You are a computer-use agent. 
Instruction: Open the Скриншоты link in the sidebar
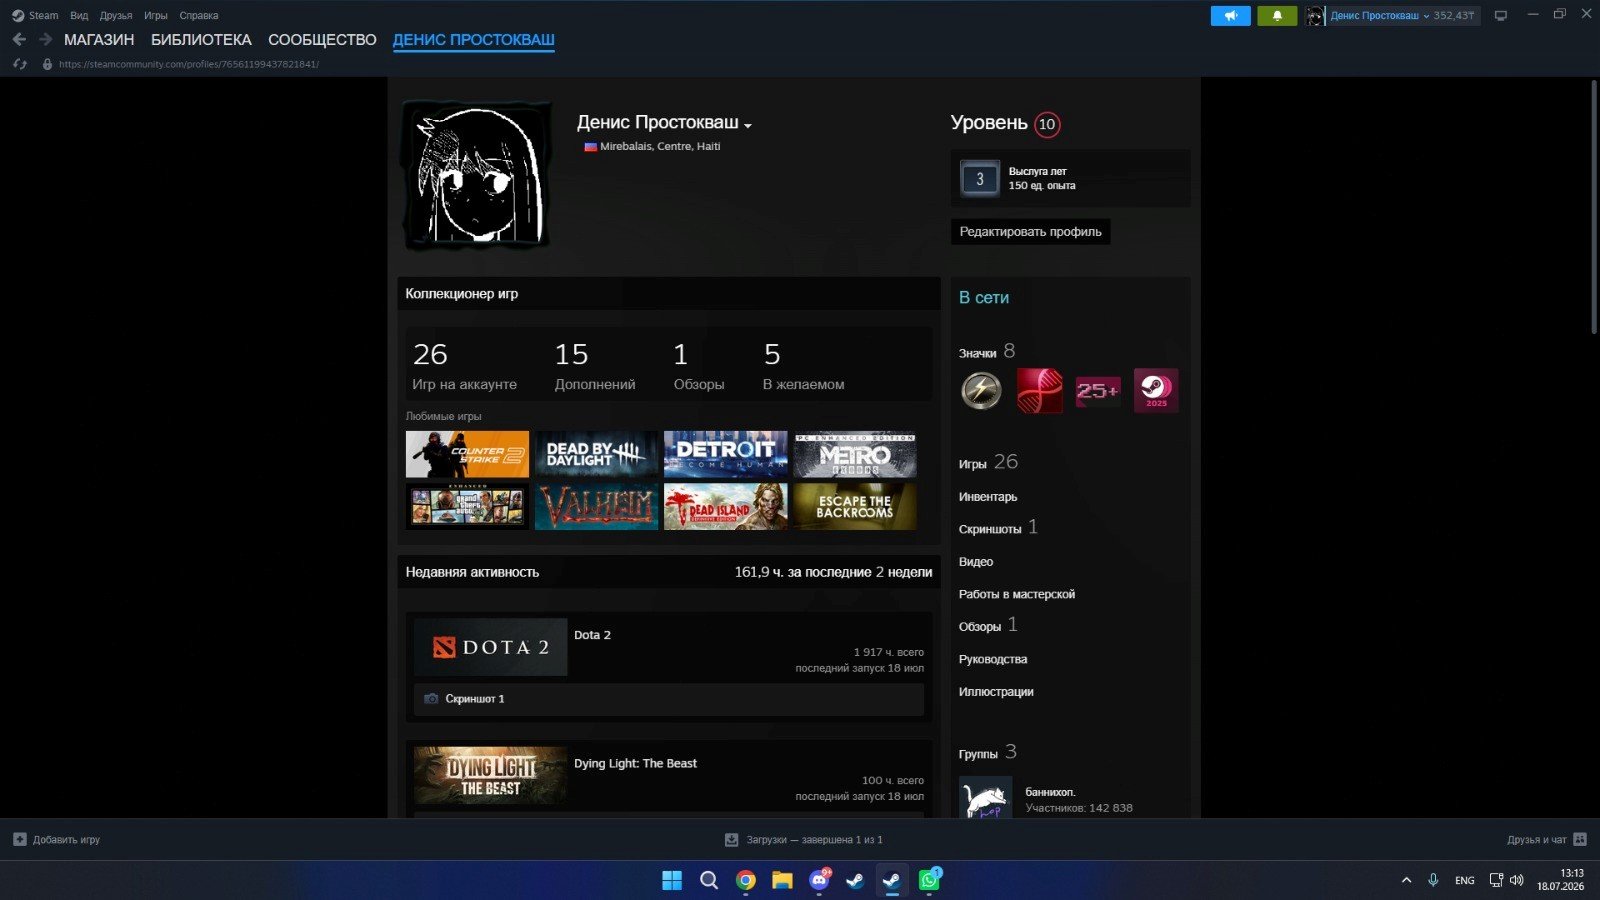click(990, 529)
